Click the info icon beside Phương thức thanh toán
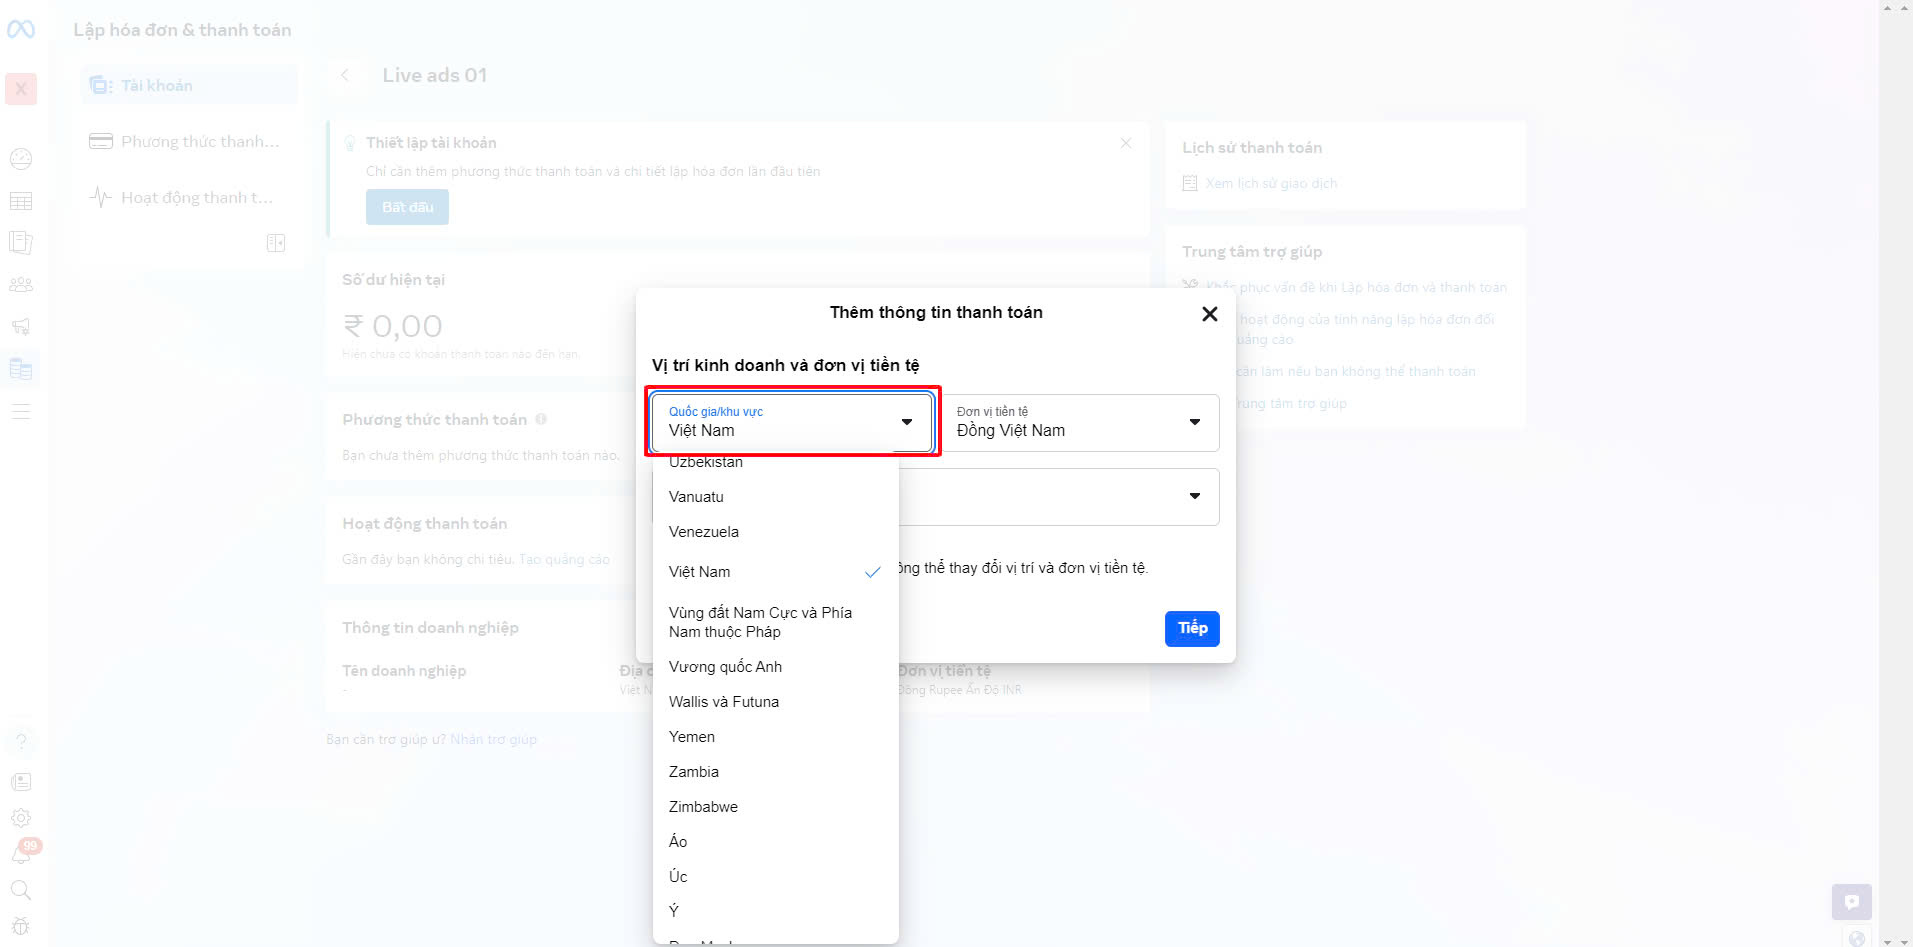This screenshot has width=1913, height=947. (541, 419)
